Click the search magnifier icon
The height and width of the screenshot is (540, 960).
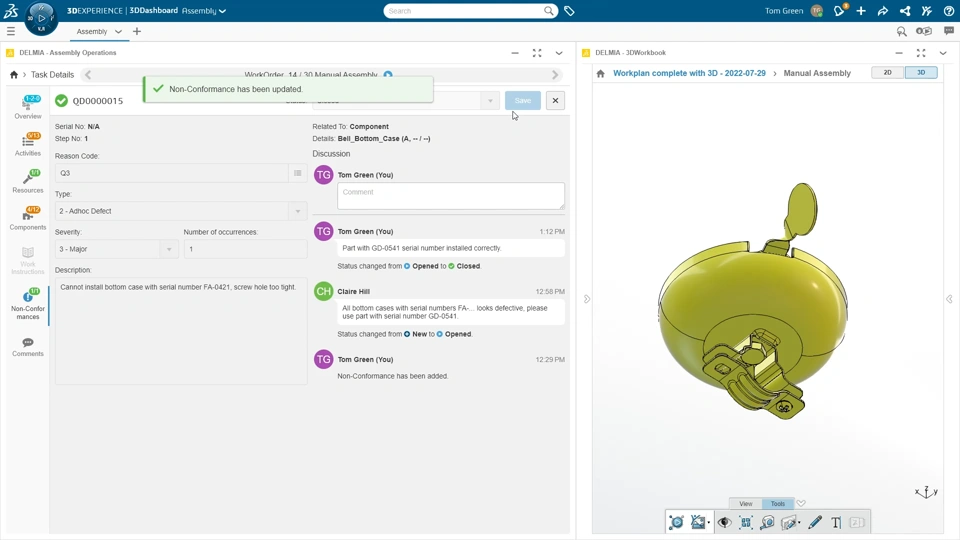click(549, 10)
